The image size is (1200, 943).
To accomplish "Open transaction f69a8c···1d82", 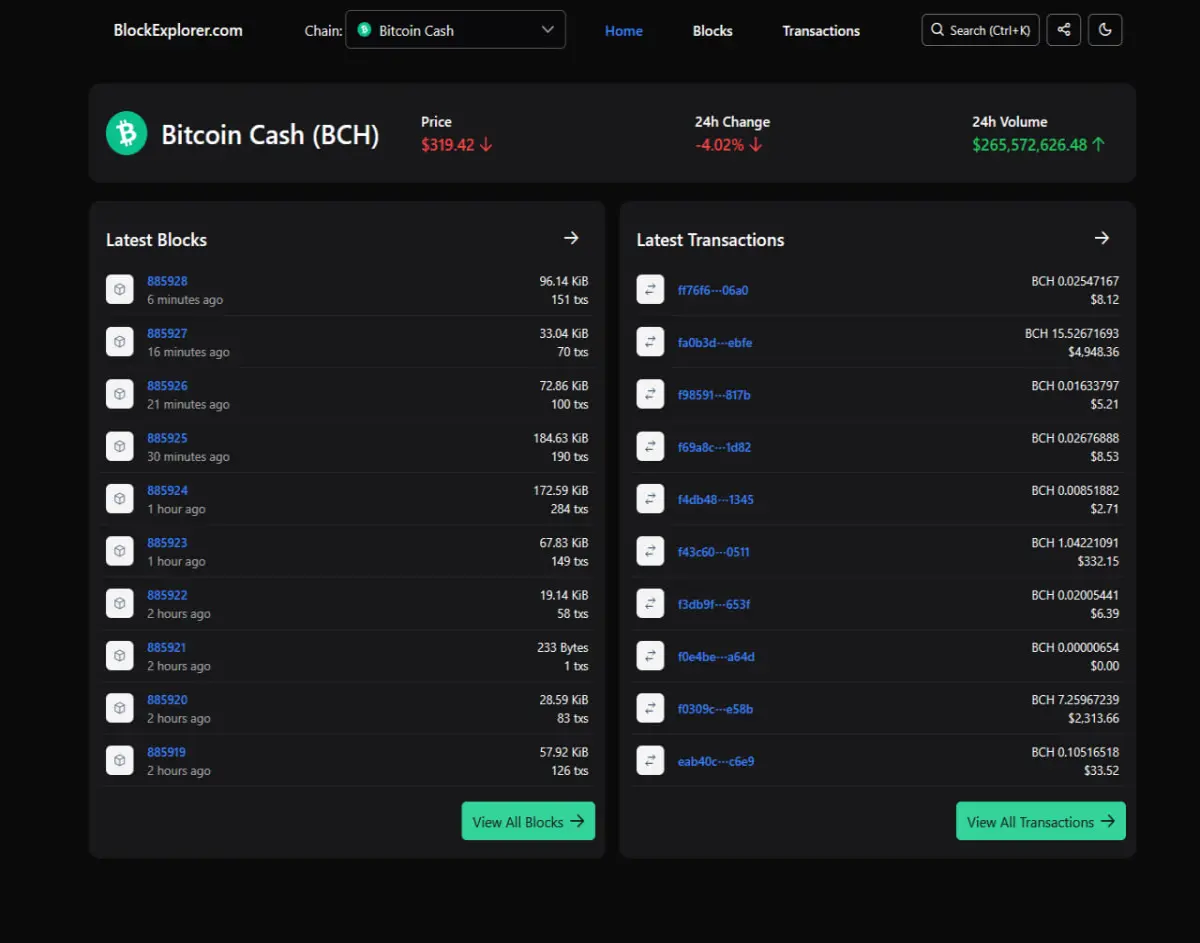I will coord(714,447).
